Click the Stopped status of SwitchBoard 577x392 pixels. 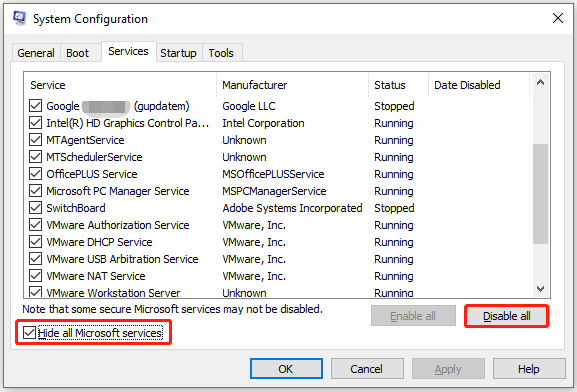(394, 208)
